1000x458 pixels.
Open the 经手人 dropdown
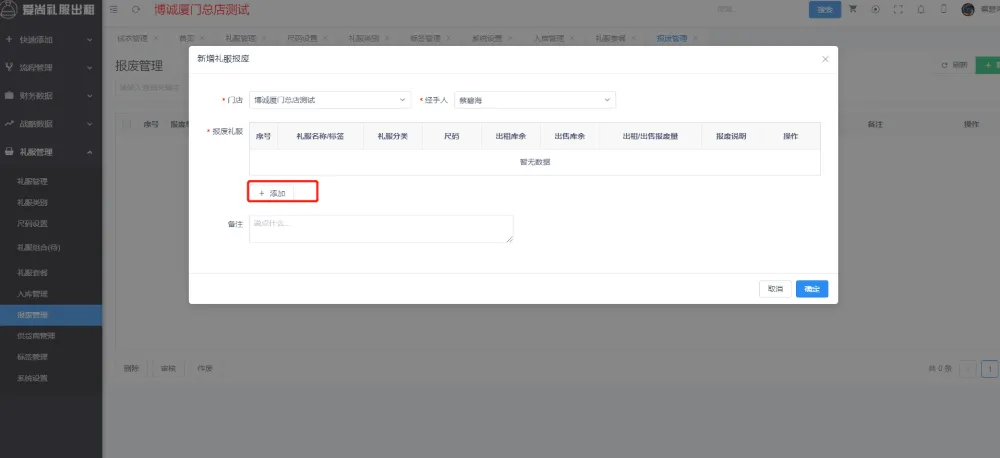534,100
